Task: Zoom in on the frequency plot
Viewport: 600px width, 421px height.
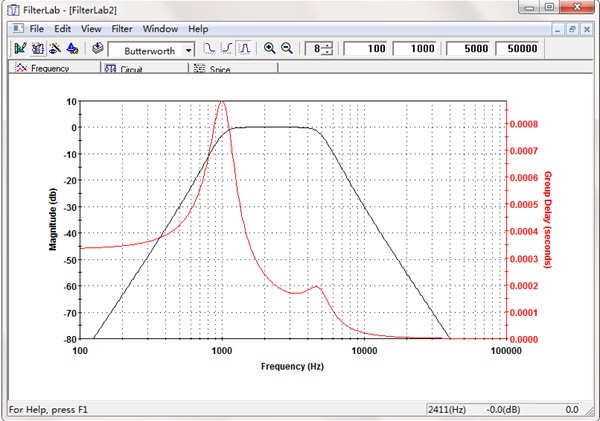Action: tap(269, 48)
